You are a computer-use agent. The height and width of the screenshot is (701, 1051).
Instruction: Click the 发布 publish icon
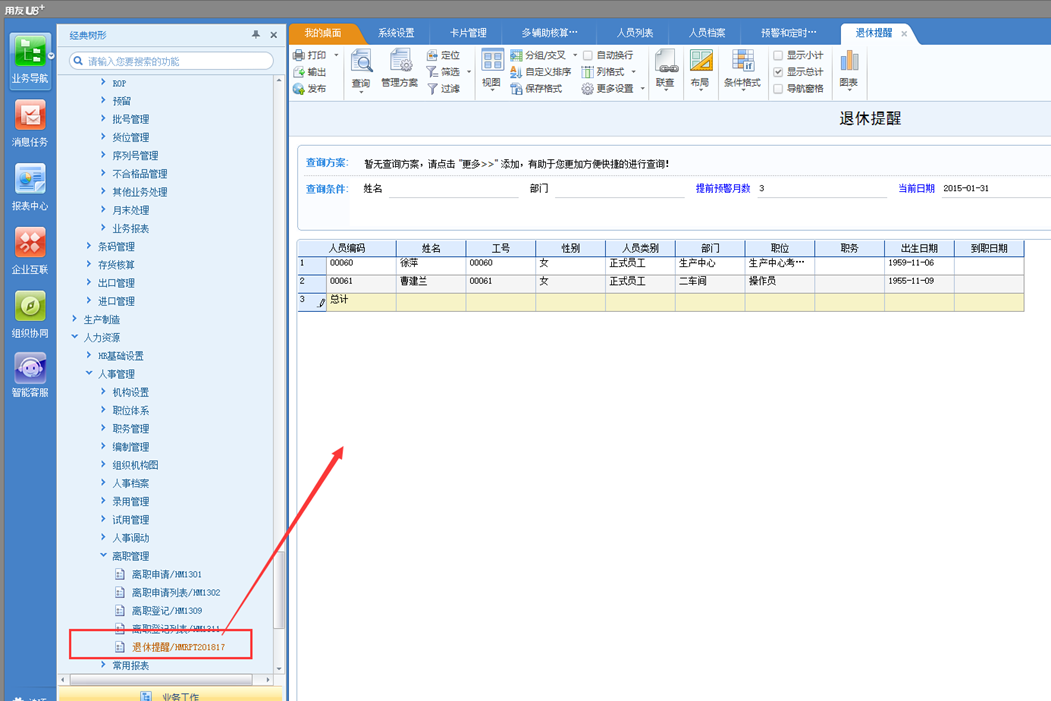tap(299, 88)
